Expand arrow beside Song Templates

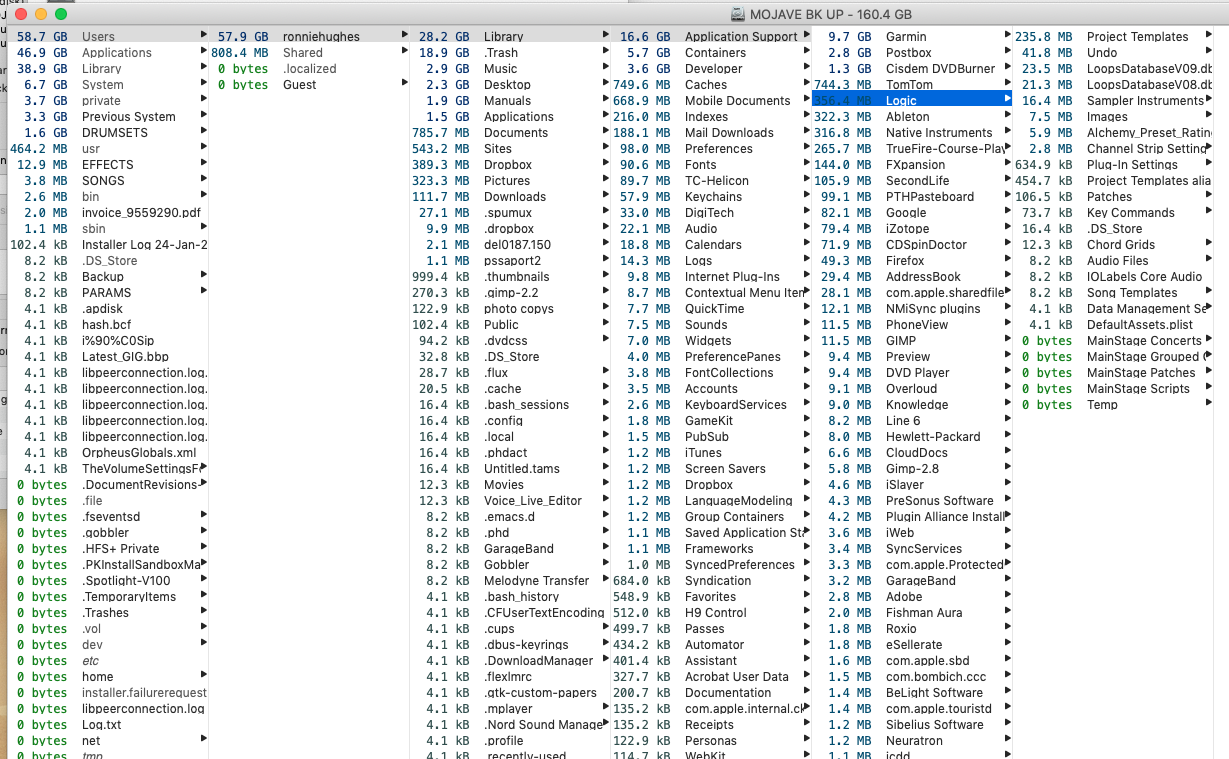coord(1208,293)
